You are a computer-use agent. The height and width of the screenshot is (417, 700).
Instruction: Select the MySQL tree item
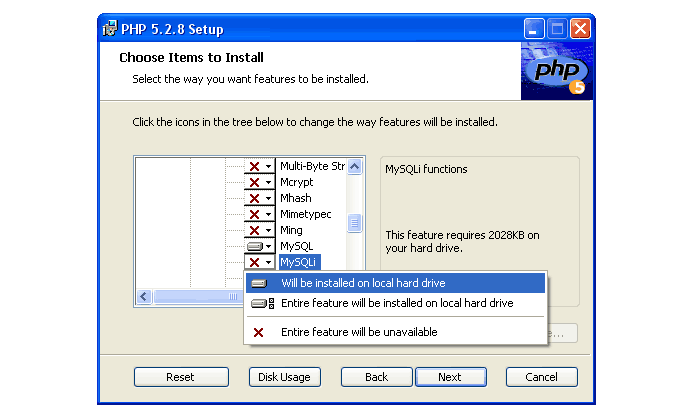[x=296, y=246]
